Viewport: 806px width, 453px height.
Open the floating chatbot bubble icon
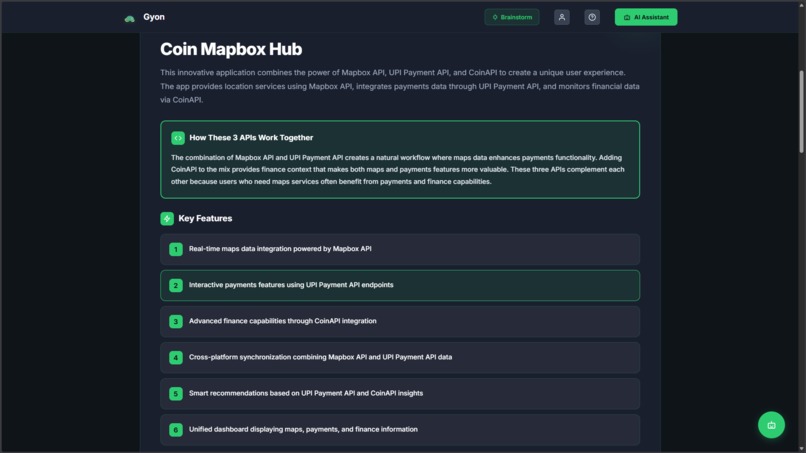(771, 425)
